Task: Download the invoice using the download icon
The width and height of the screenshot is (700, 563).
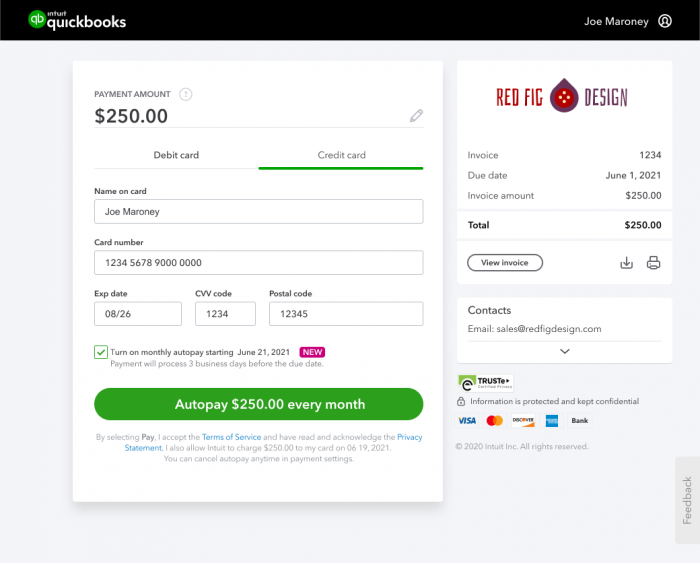Action: click(626, 263)
